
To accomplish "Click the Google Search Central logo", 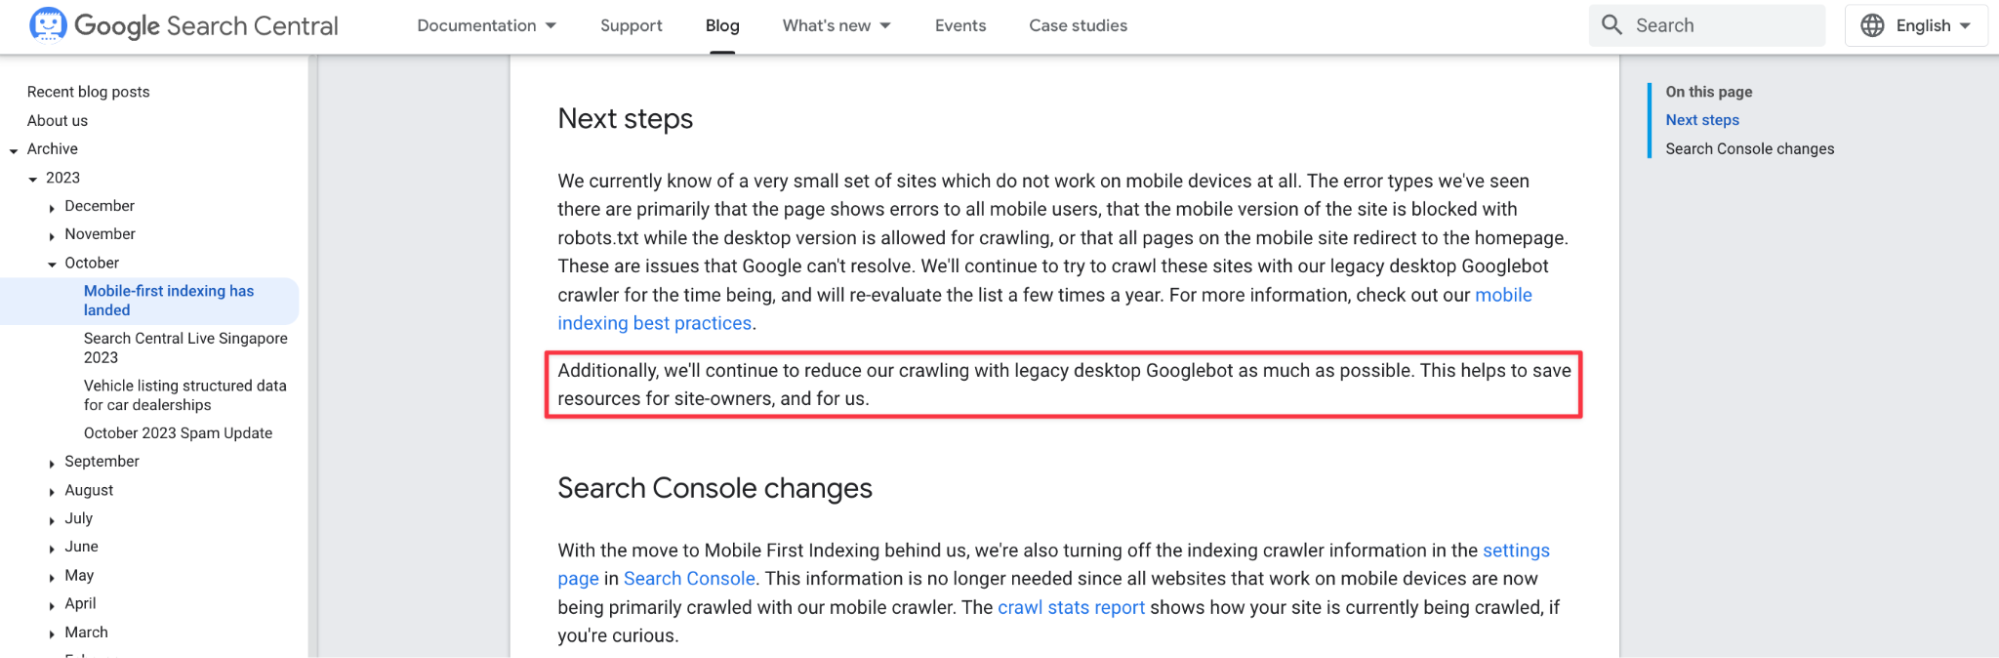I will click(184, 25).
